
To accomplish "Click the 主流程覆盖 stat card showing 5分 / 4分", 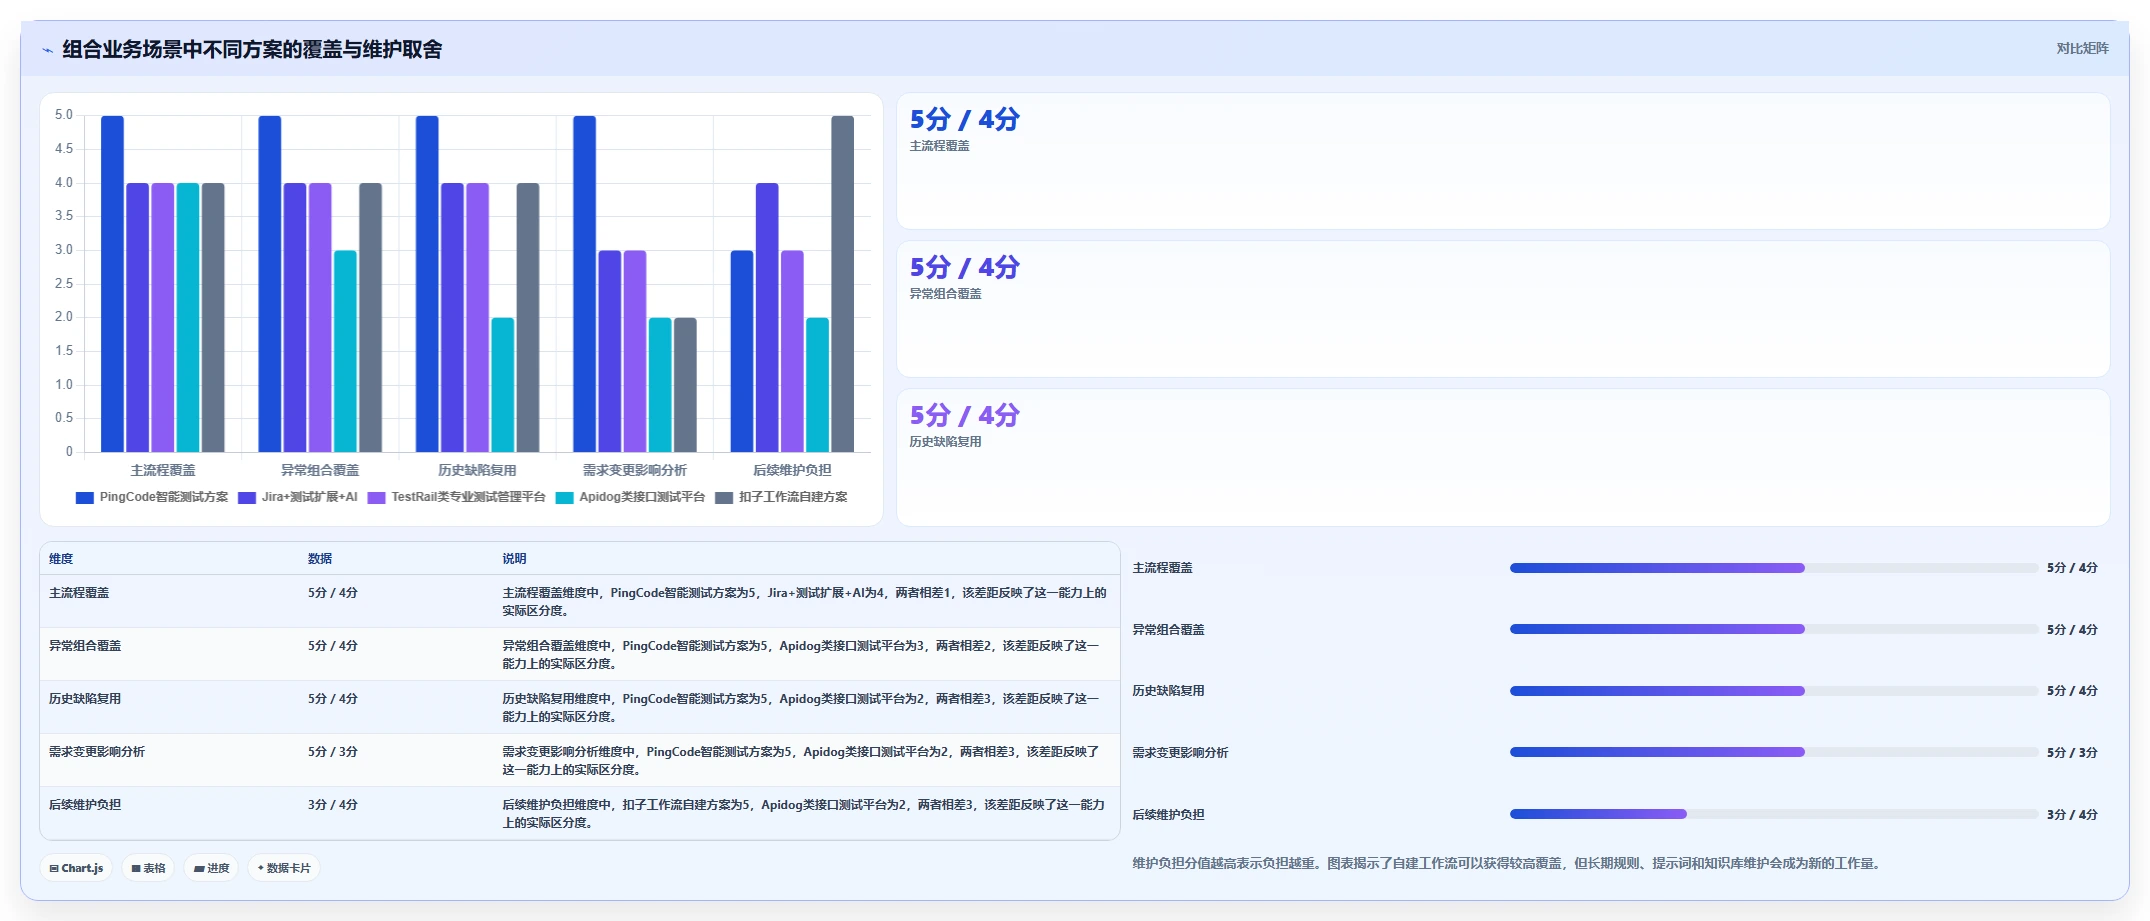I will 1503,162.
